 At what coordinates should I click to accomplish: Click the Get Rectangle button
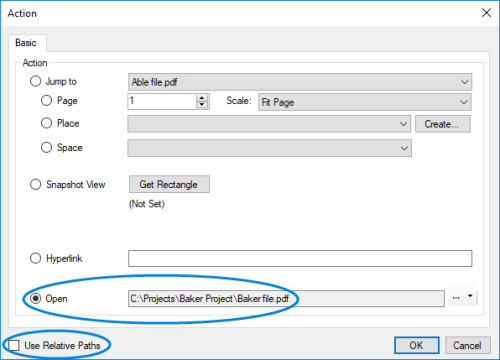(x=169, y=184)
